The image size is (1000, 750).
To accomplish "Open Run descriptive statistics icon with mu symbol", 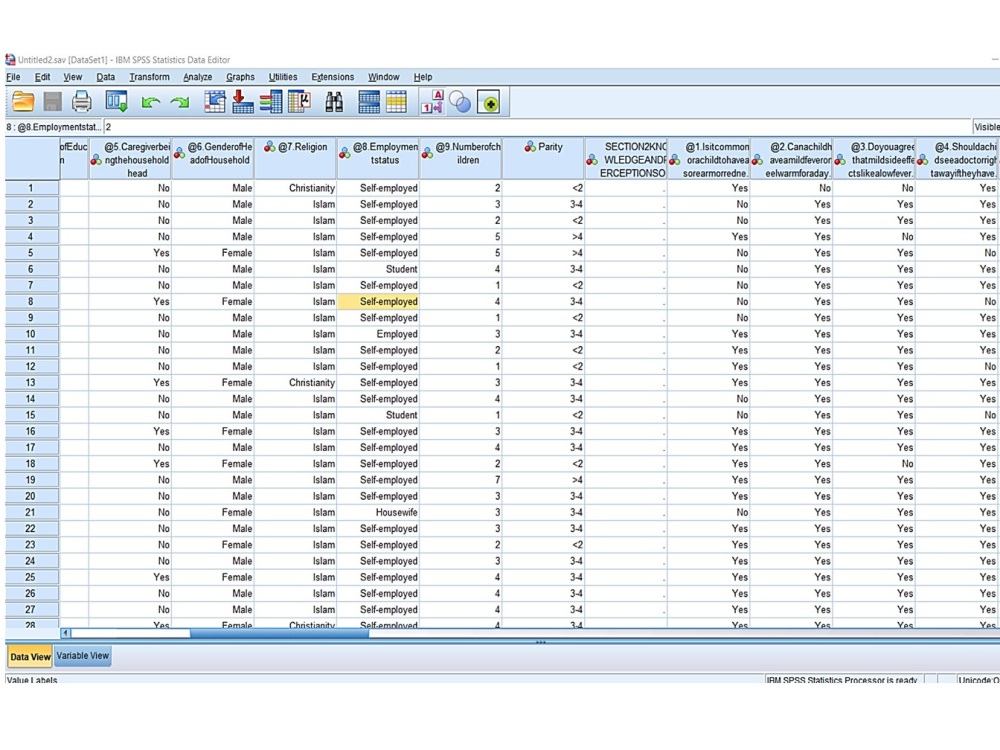I will [x=299, y=102].
